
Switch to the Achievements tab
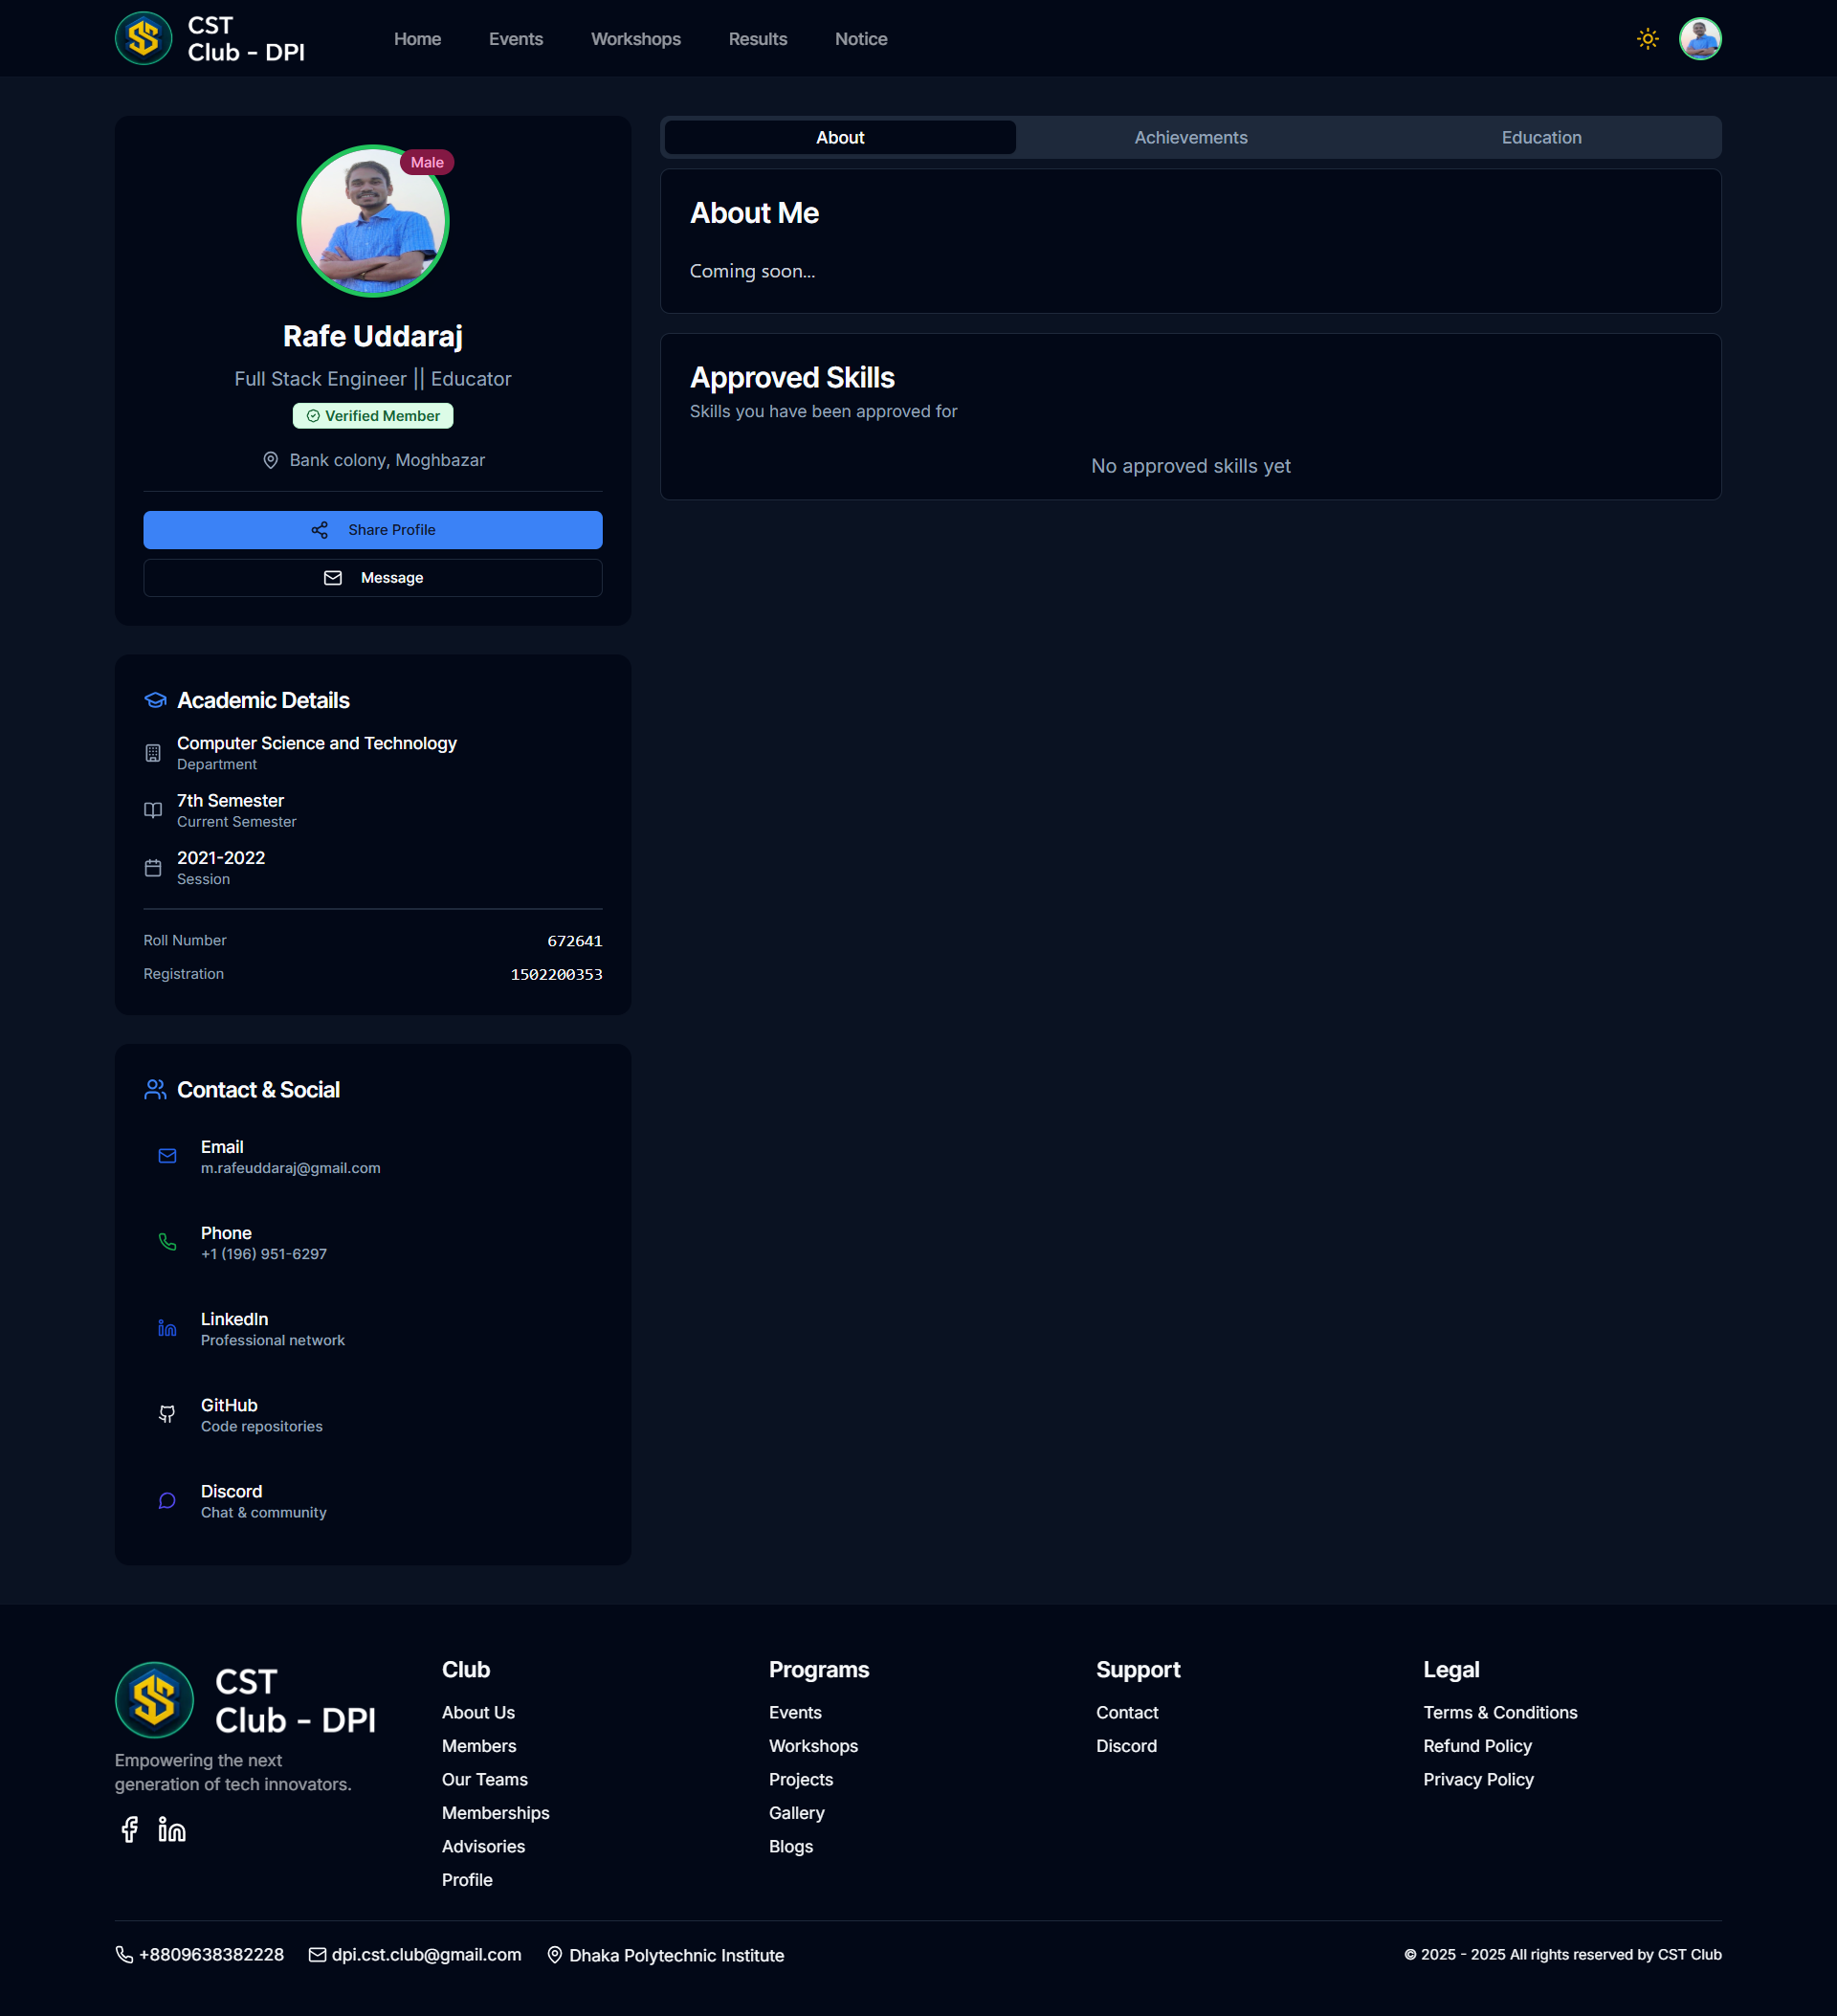1190,138
